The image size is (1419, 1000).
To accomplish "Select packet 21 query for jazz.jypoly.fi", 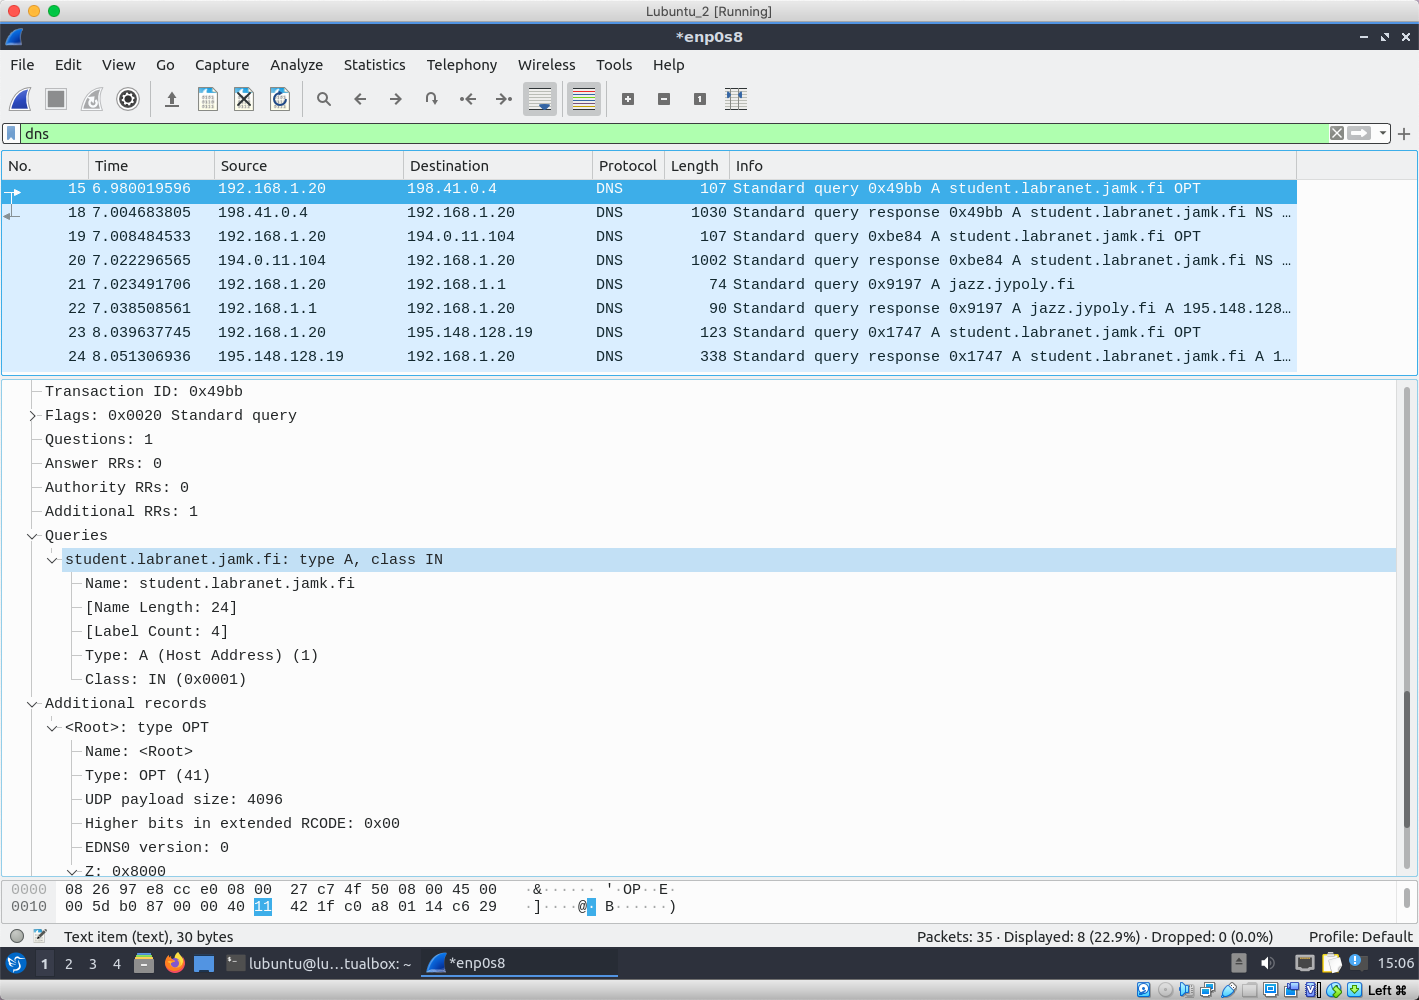I will click(649, 285).
